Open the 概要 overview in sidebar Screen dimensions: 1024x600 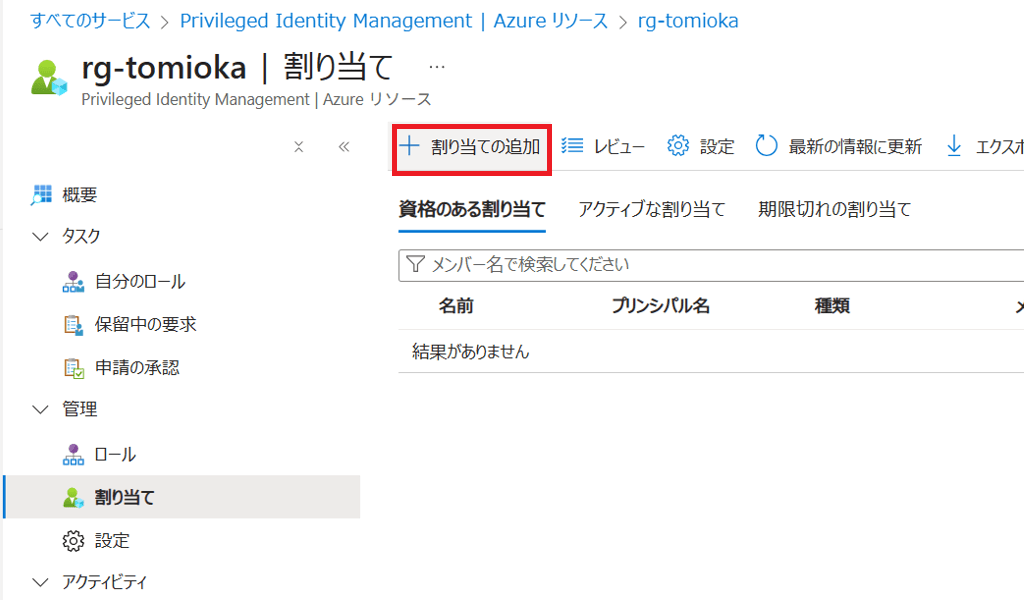point(79,195)
